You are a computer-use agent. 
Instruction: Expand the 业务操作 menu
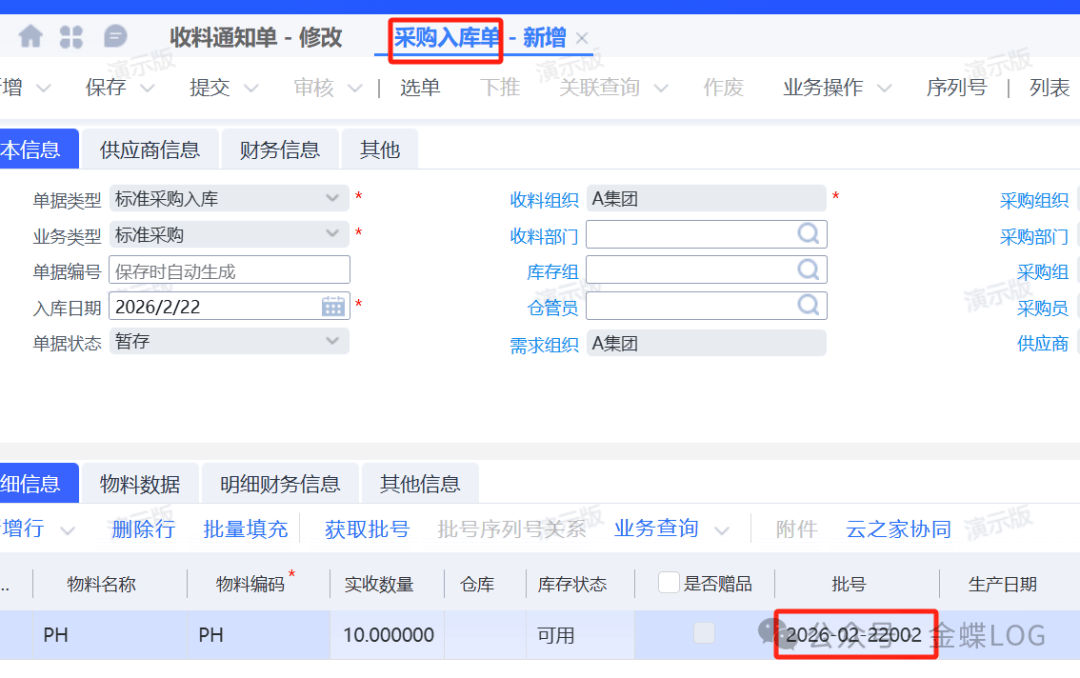(x=884, y=88)
